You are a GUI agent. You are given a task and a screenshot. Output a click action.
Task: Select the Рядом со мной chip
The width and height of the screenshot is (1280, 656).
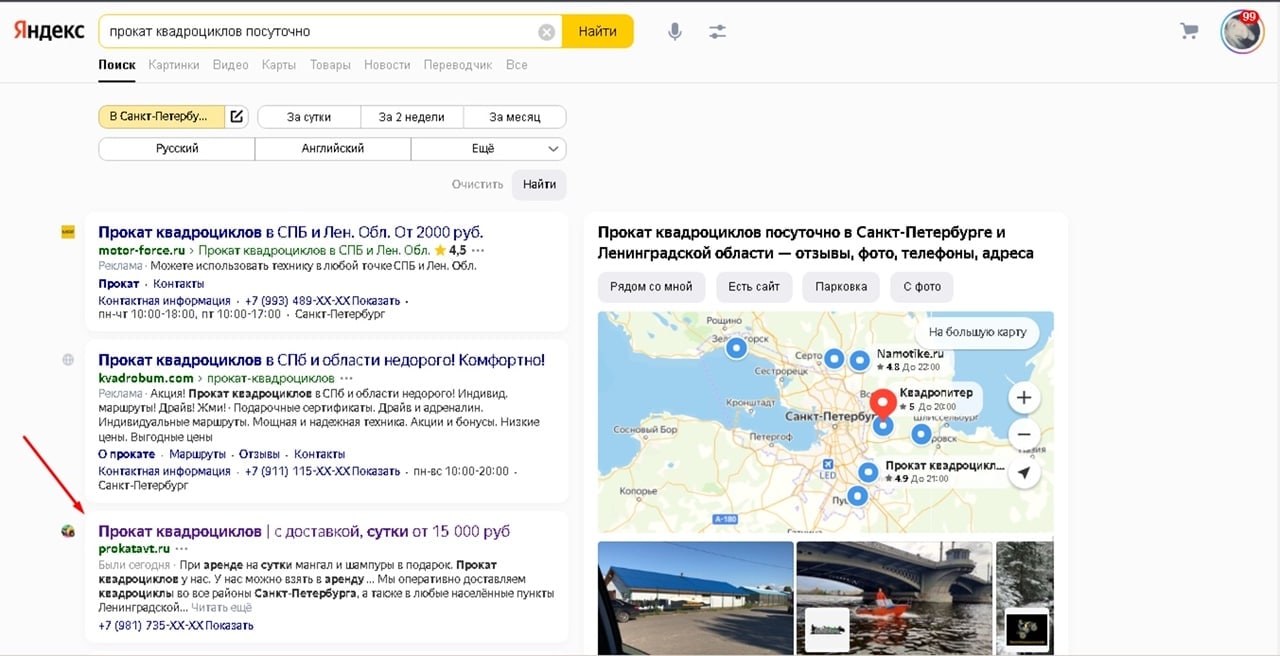click(x=651, y=287)
